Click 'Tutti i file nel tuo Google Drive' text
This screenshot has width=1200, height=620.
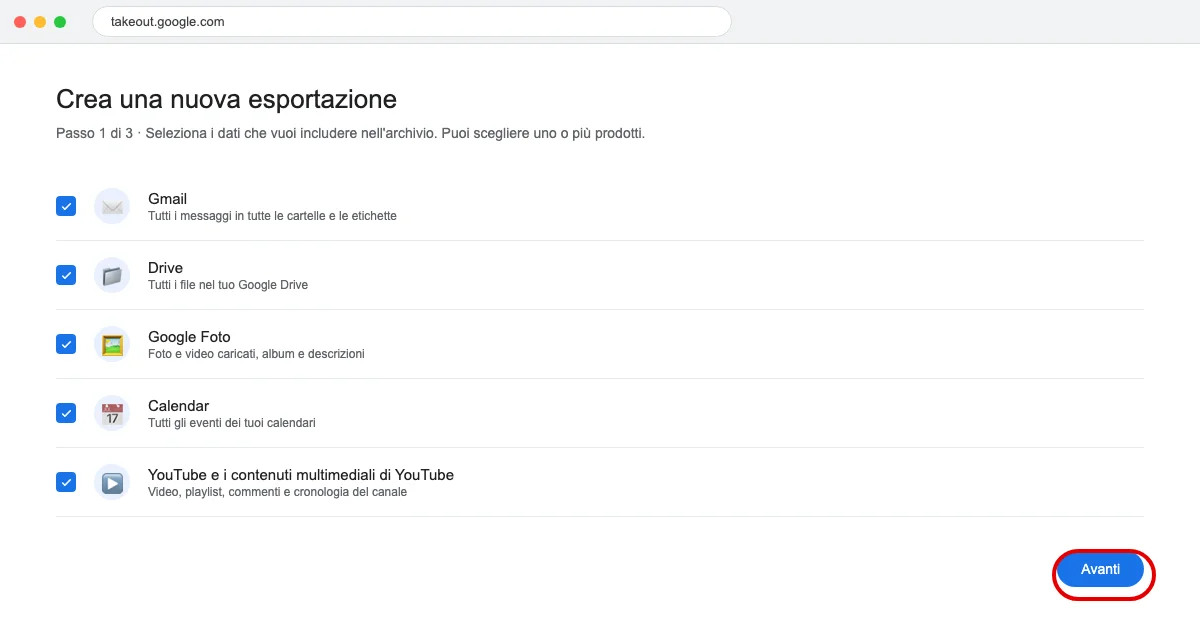tap(228, 285)
